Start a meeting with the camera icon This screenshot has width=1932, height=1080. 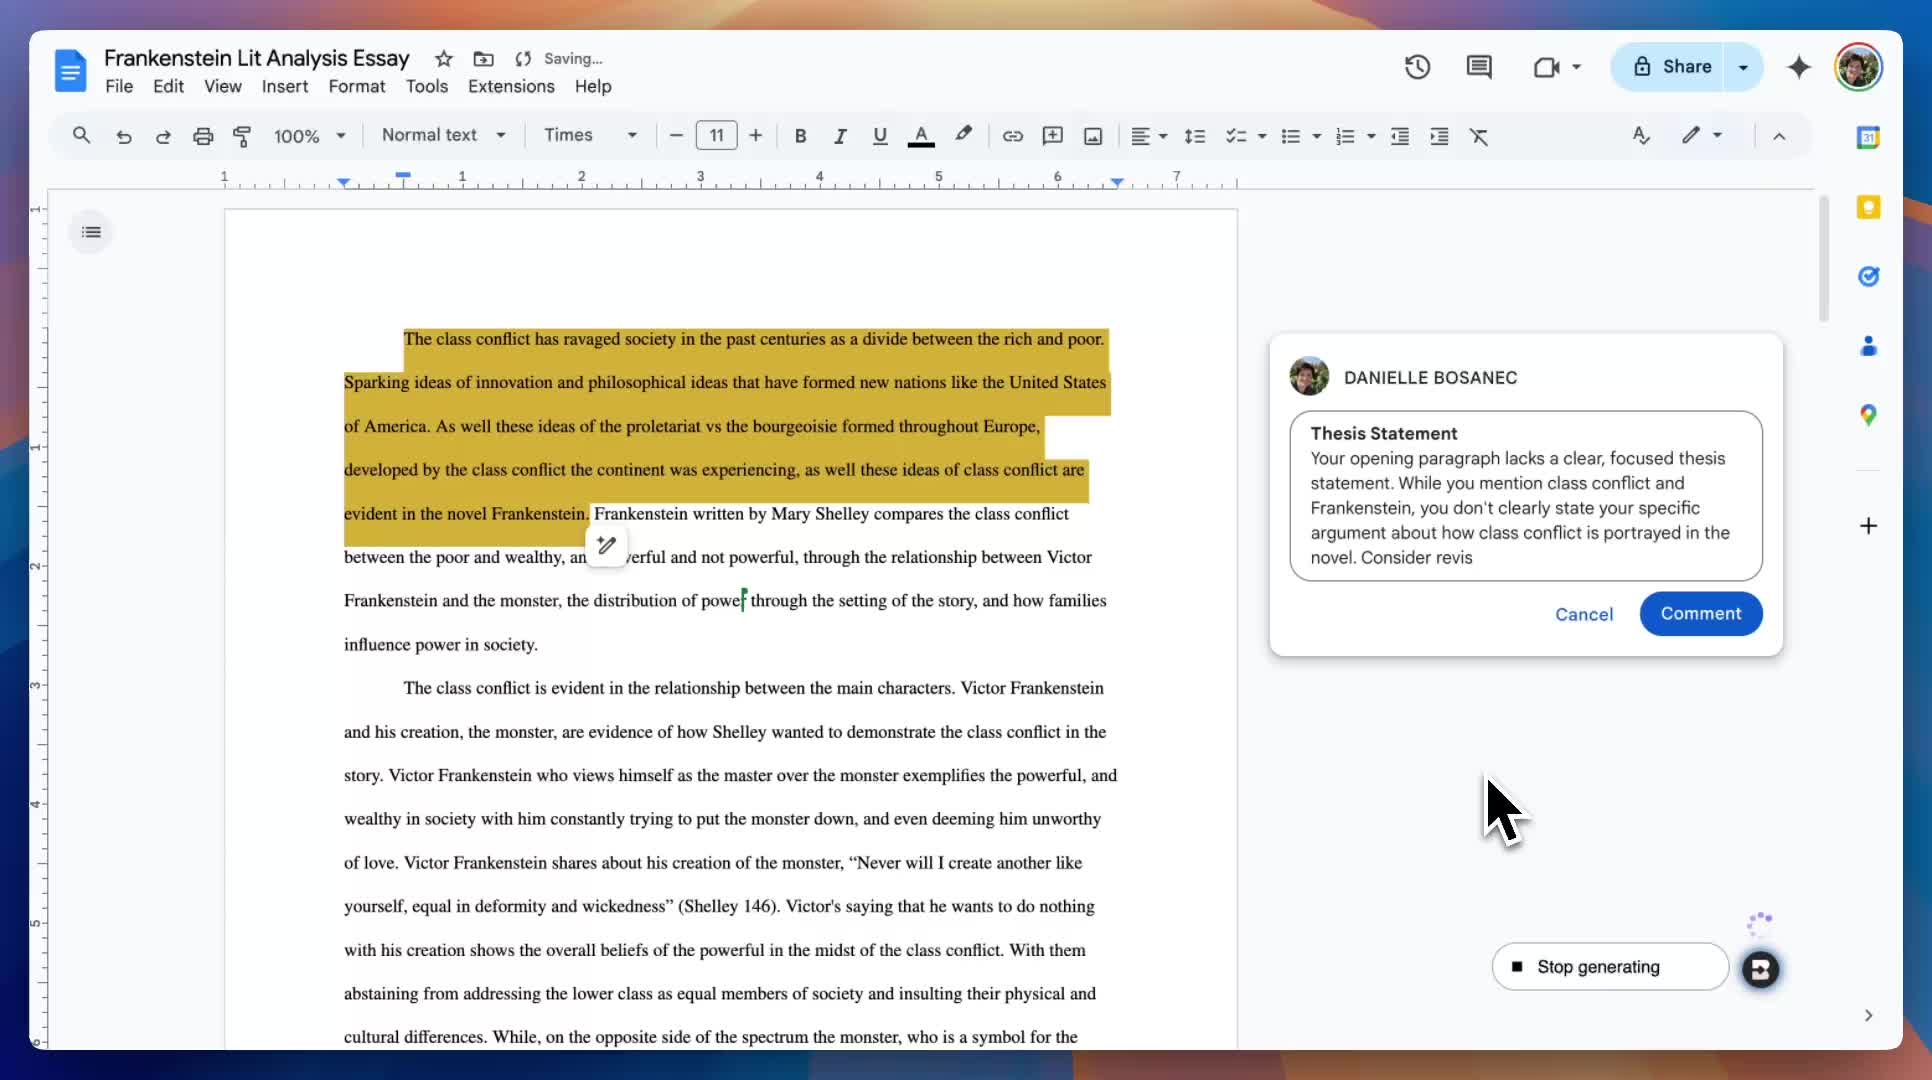pos(1547,67)
